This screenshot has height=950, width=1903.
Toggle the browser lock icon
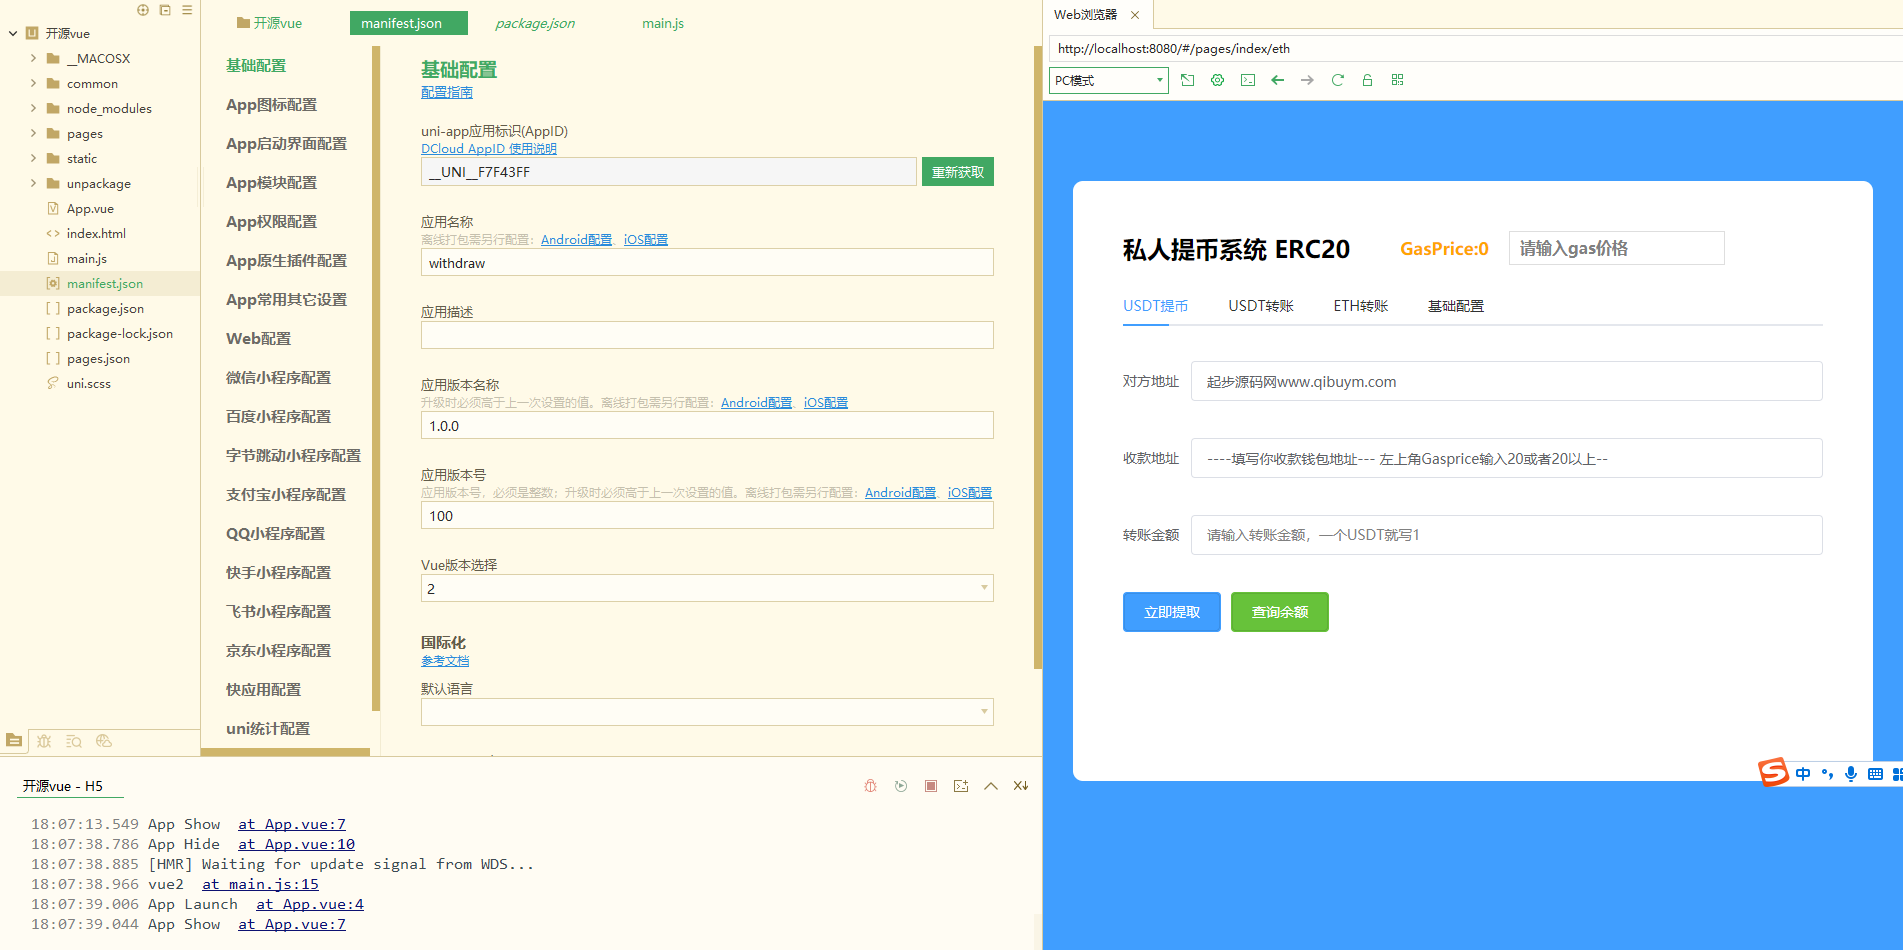(1367, 80)
